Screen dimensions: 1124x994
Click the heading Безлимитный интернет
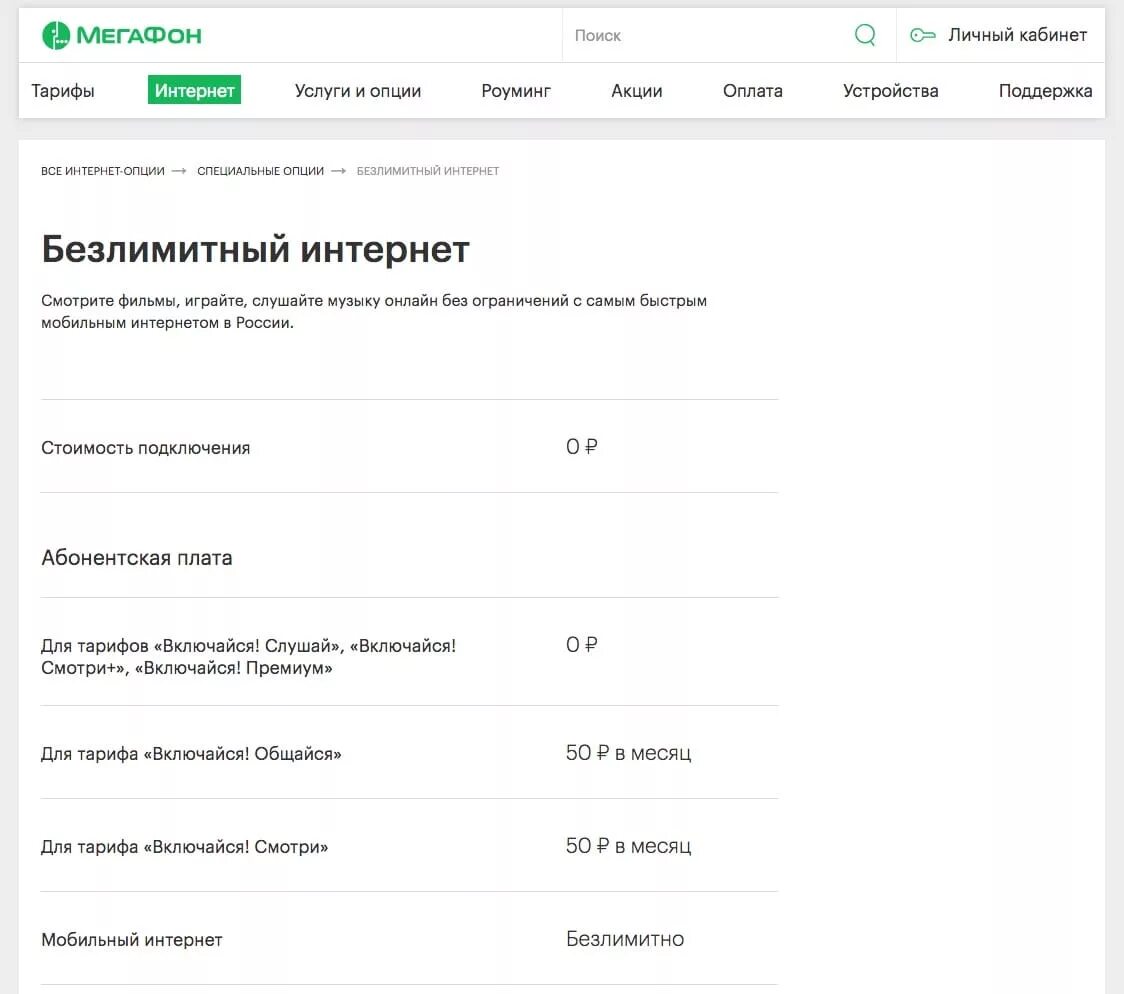255,249
